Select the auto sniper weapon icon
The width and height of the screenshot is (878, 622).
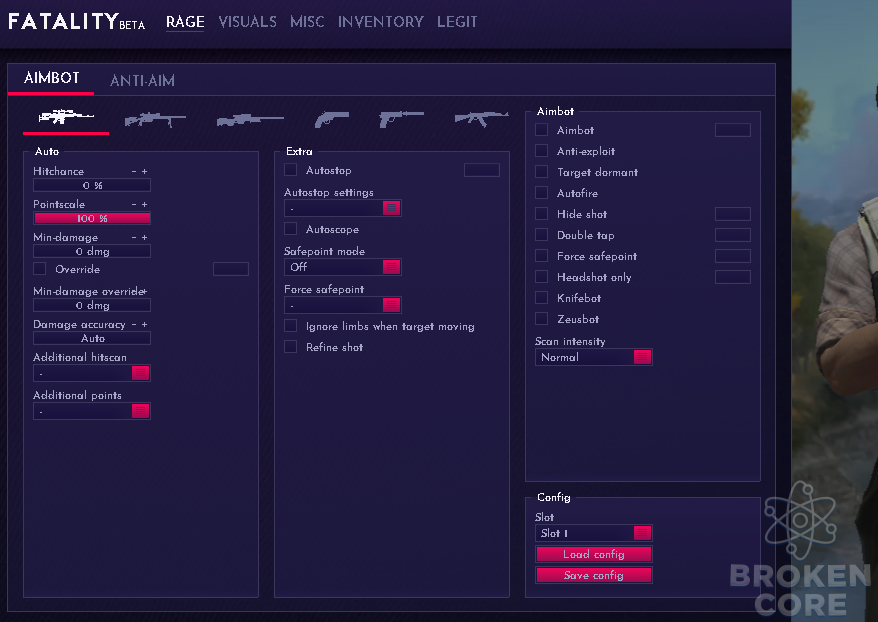[x=66, y=116]
